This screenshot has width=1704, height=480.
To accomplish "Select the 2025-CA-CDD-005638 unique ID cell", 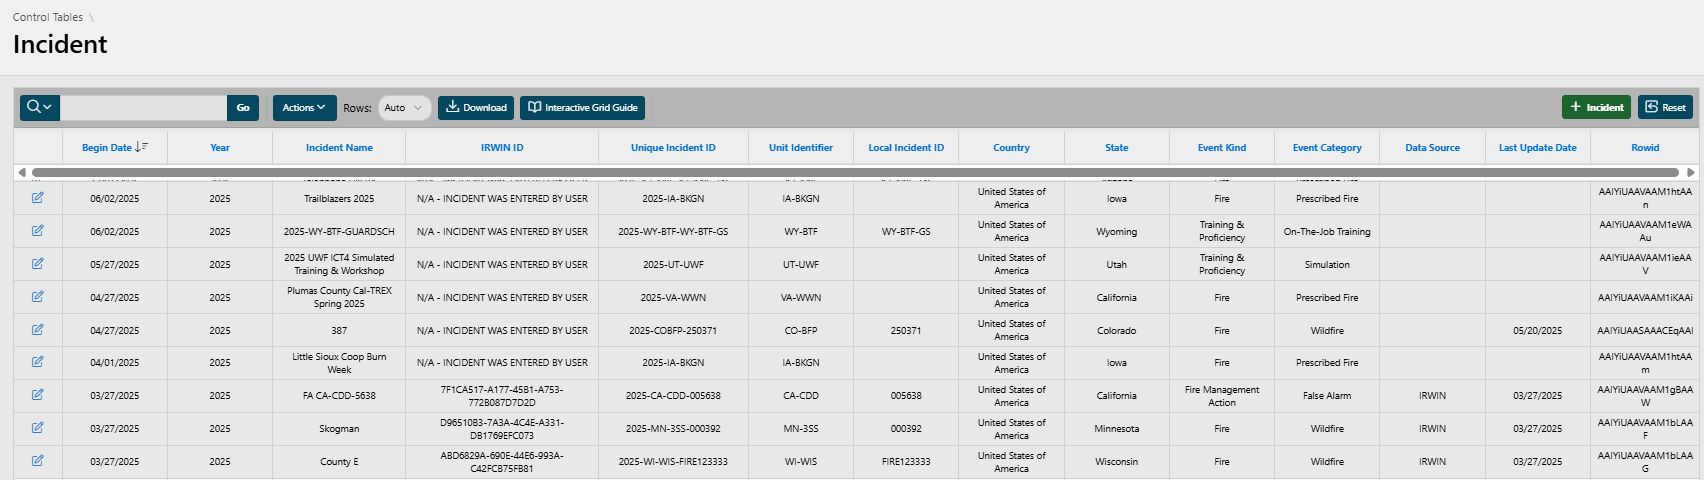I will coord(673,395).
